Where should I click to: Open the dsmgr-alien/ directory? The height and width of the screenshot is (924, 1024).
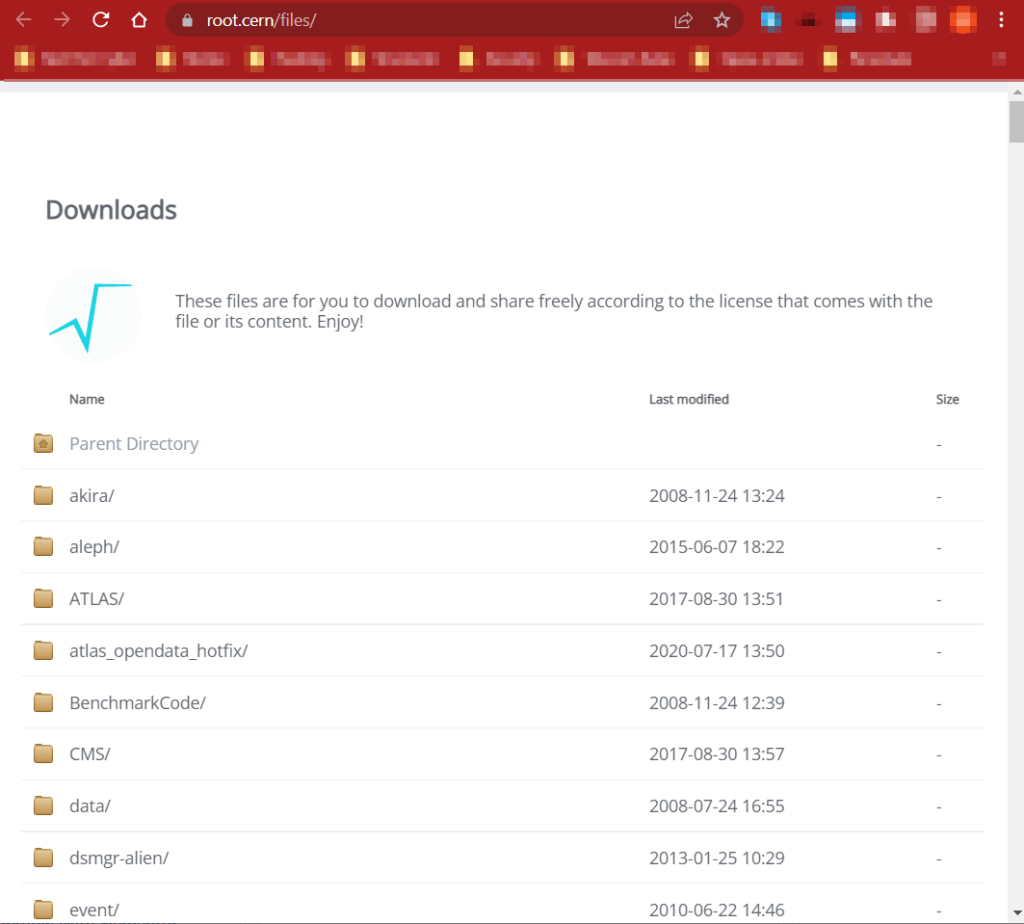click(x=119, y=858)
